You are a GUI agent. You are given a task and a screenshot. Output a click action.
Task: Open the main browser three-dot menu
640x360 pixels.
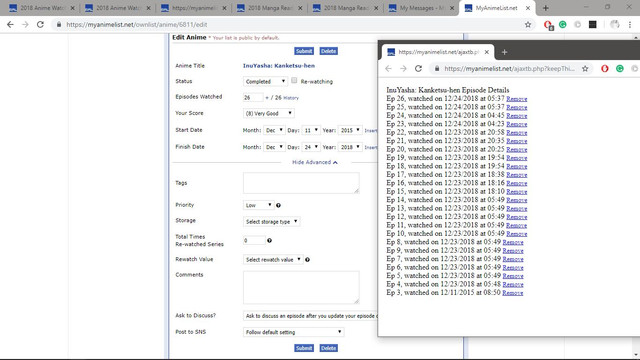tap(630, 24)
